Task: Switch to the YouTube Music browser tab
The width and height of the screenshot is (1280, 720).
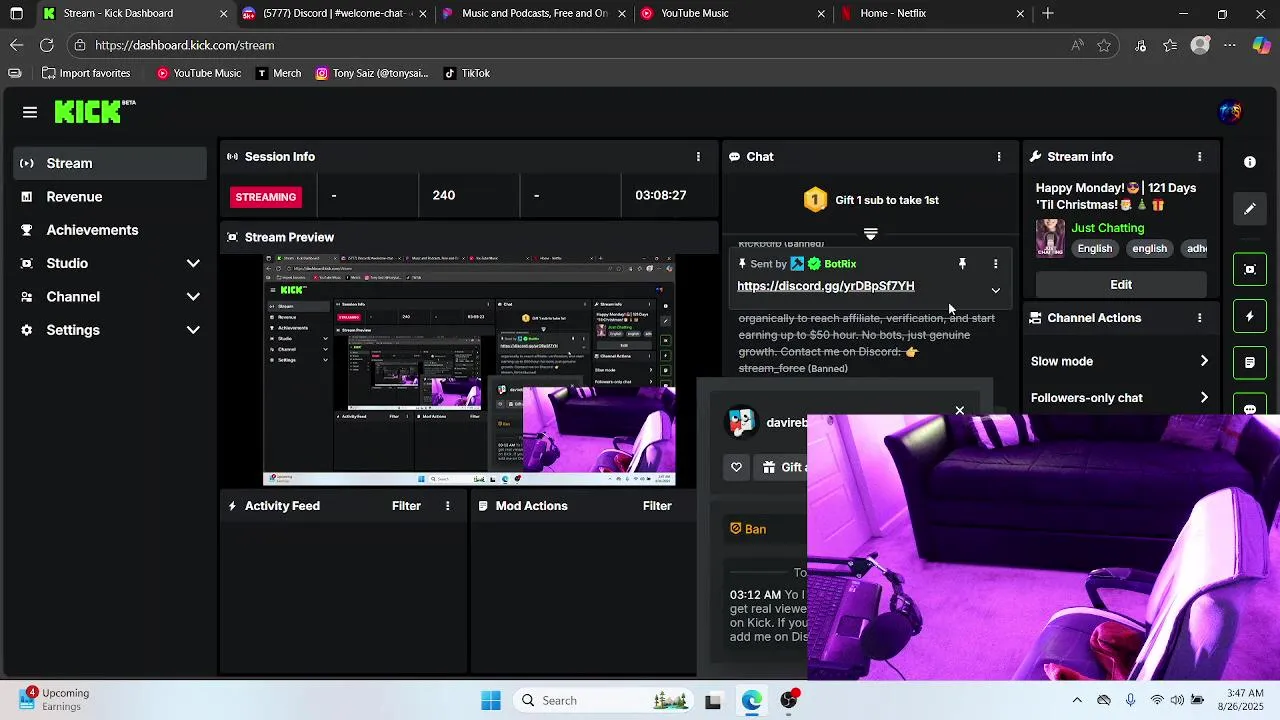Action: click(x=731, y=13)
